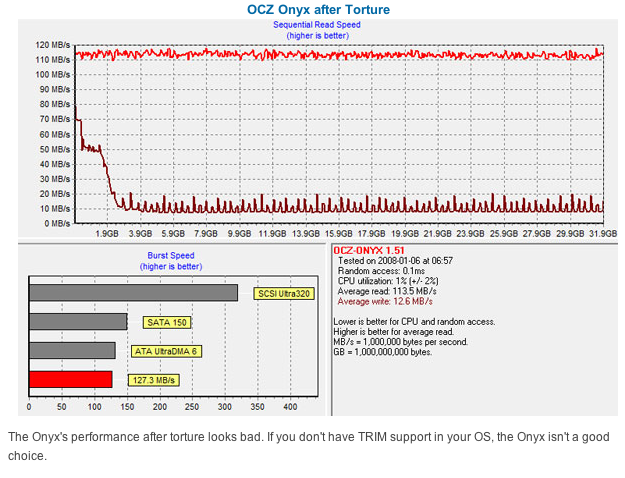
Task: Click the '27.9GB' x-axis label
Action: [x=537, y=233]
